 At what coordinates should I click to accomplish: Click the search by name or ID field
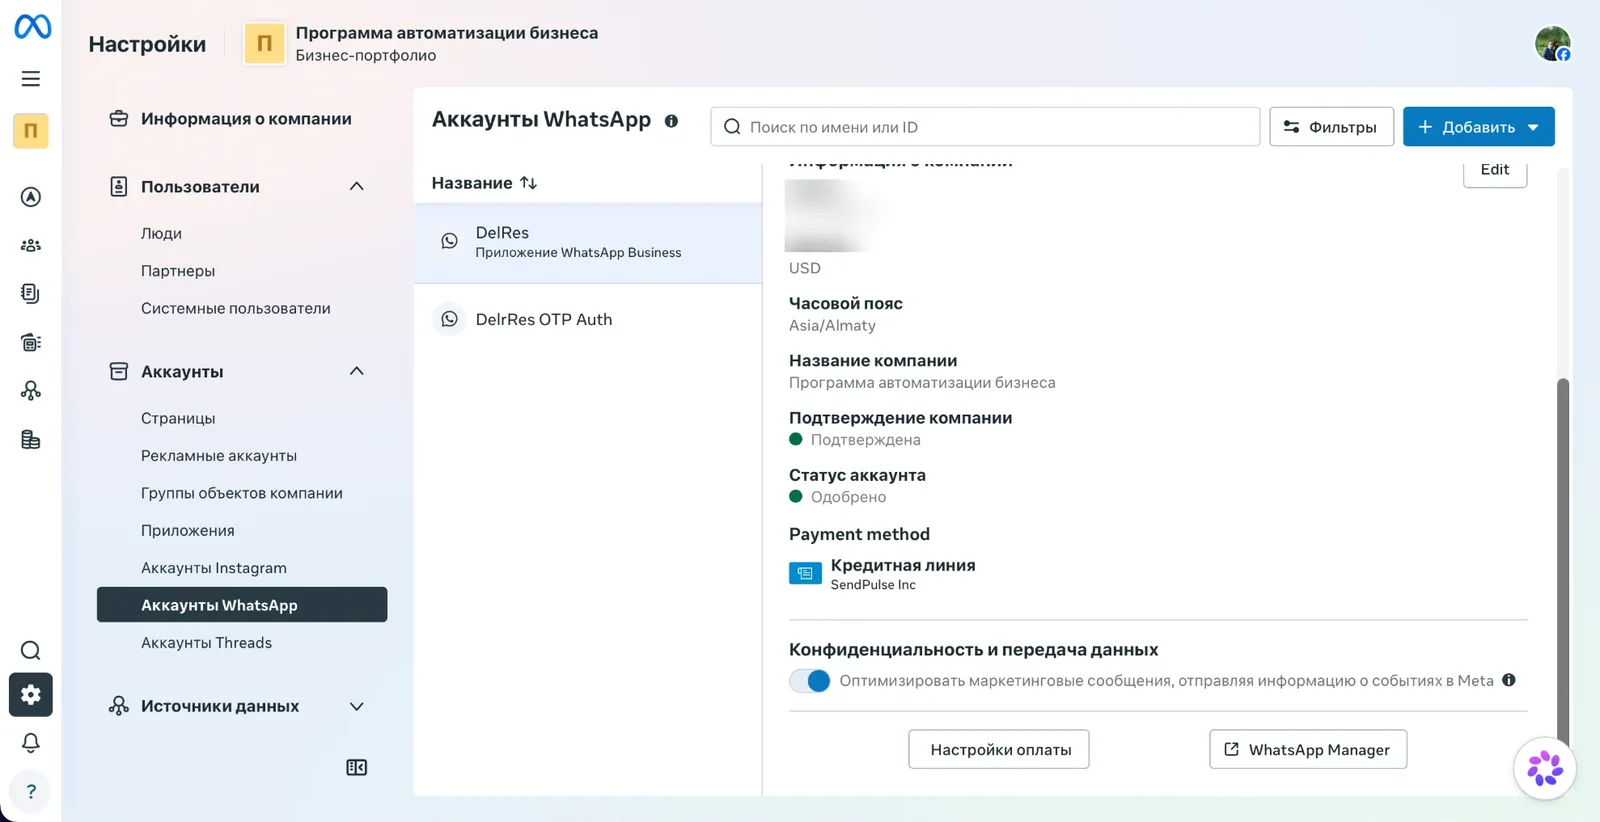pyautogui.click(x=985, y=127)
